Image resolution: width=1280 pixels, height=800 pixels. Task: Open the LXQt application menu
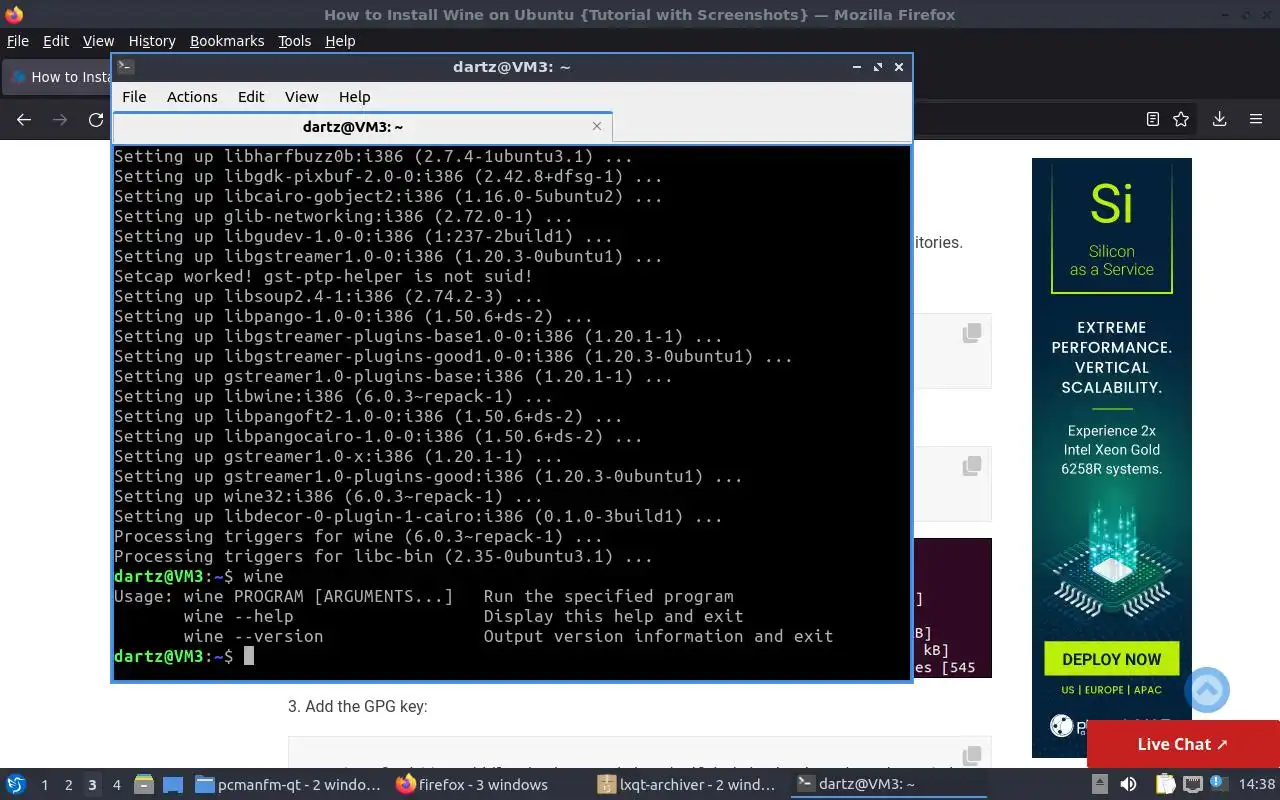click(16, 785)
